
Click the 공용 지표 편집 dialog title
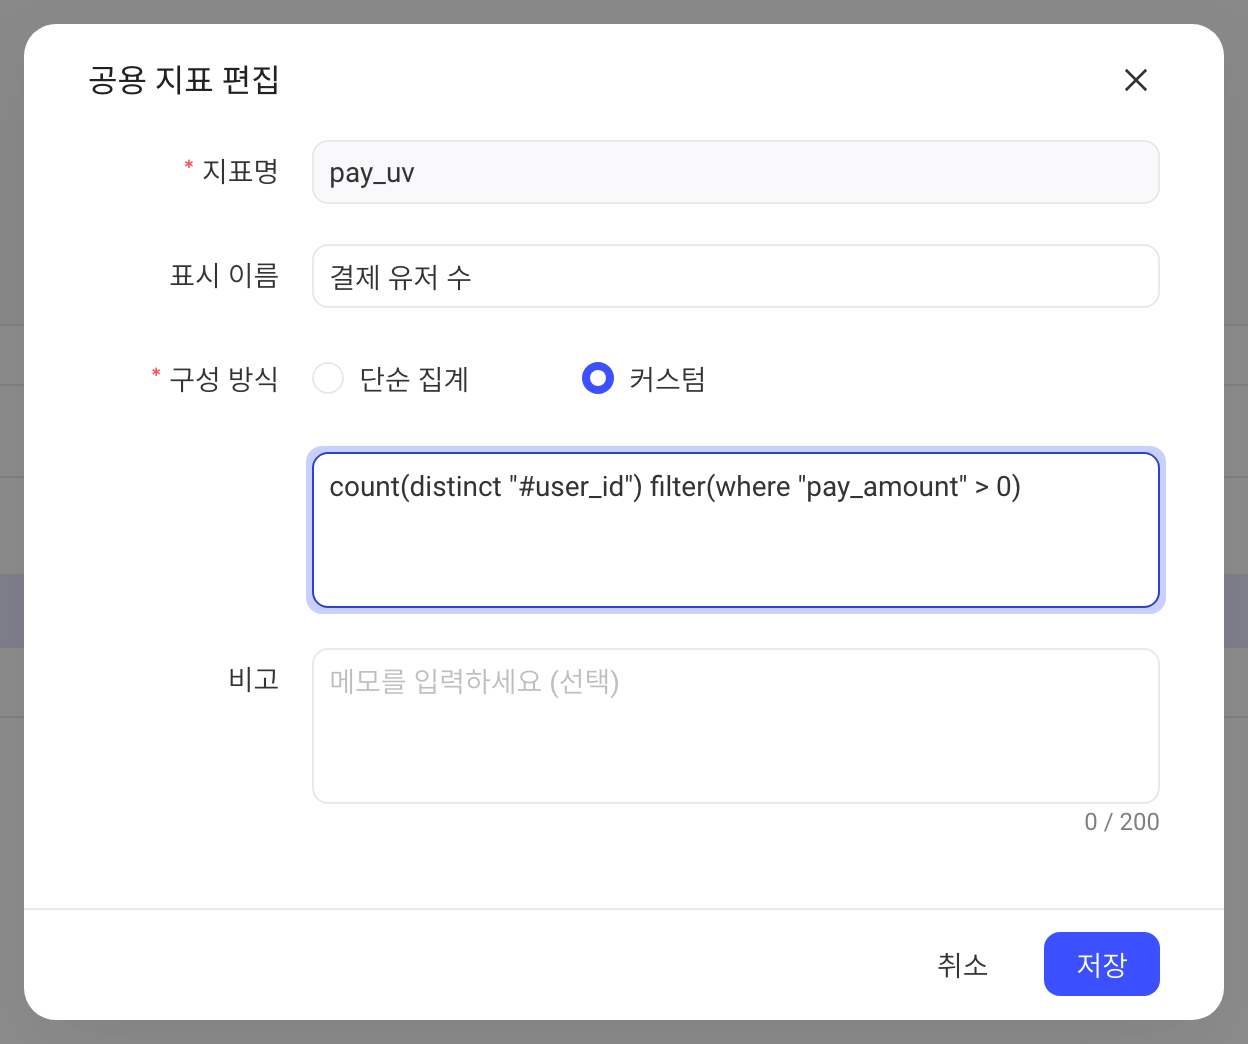tap(184, 80)
